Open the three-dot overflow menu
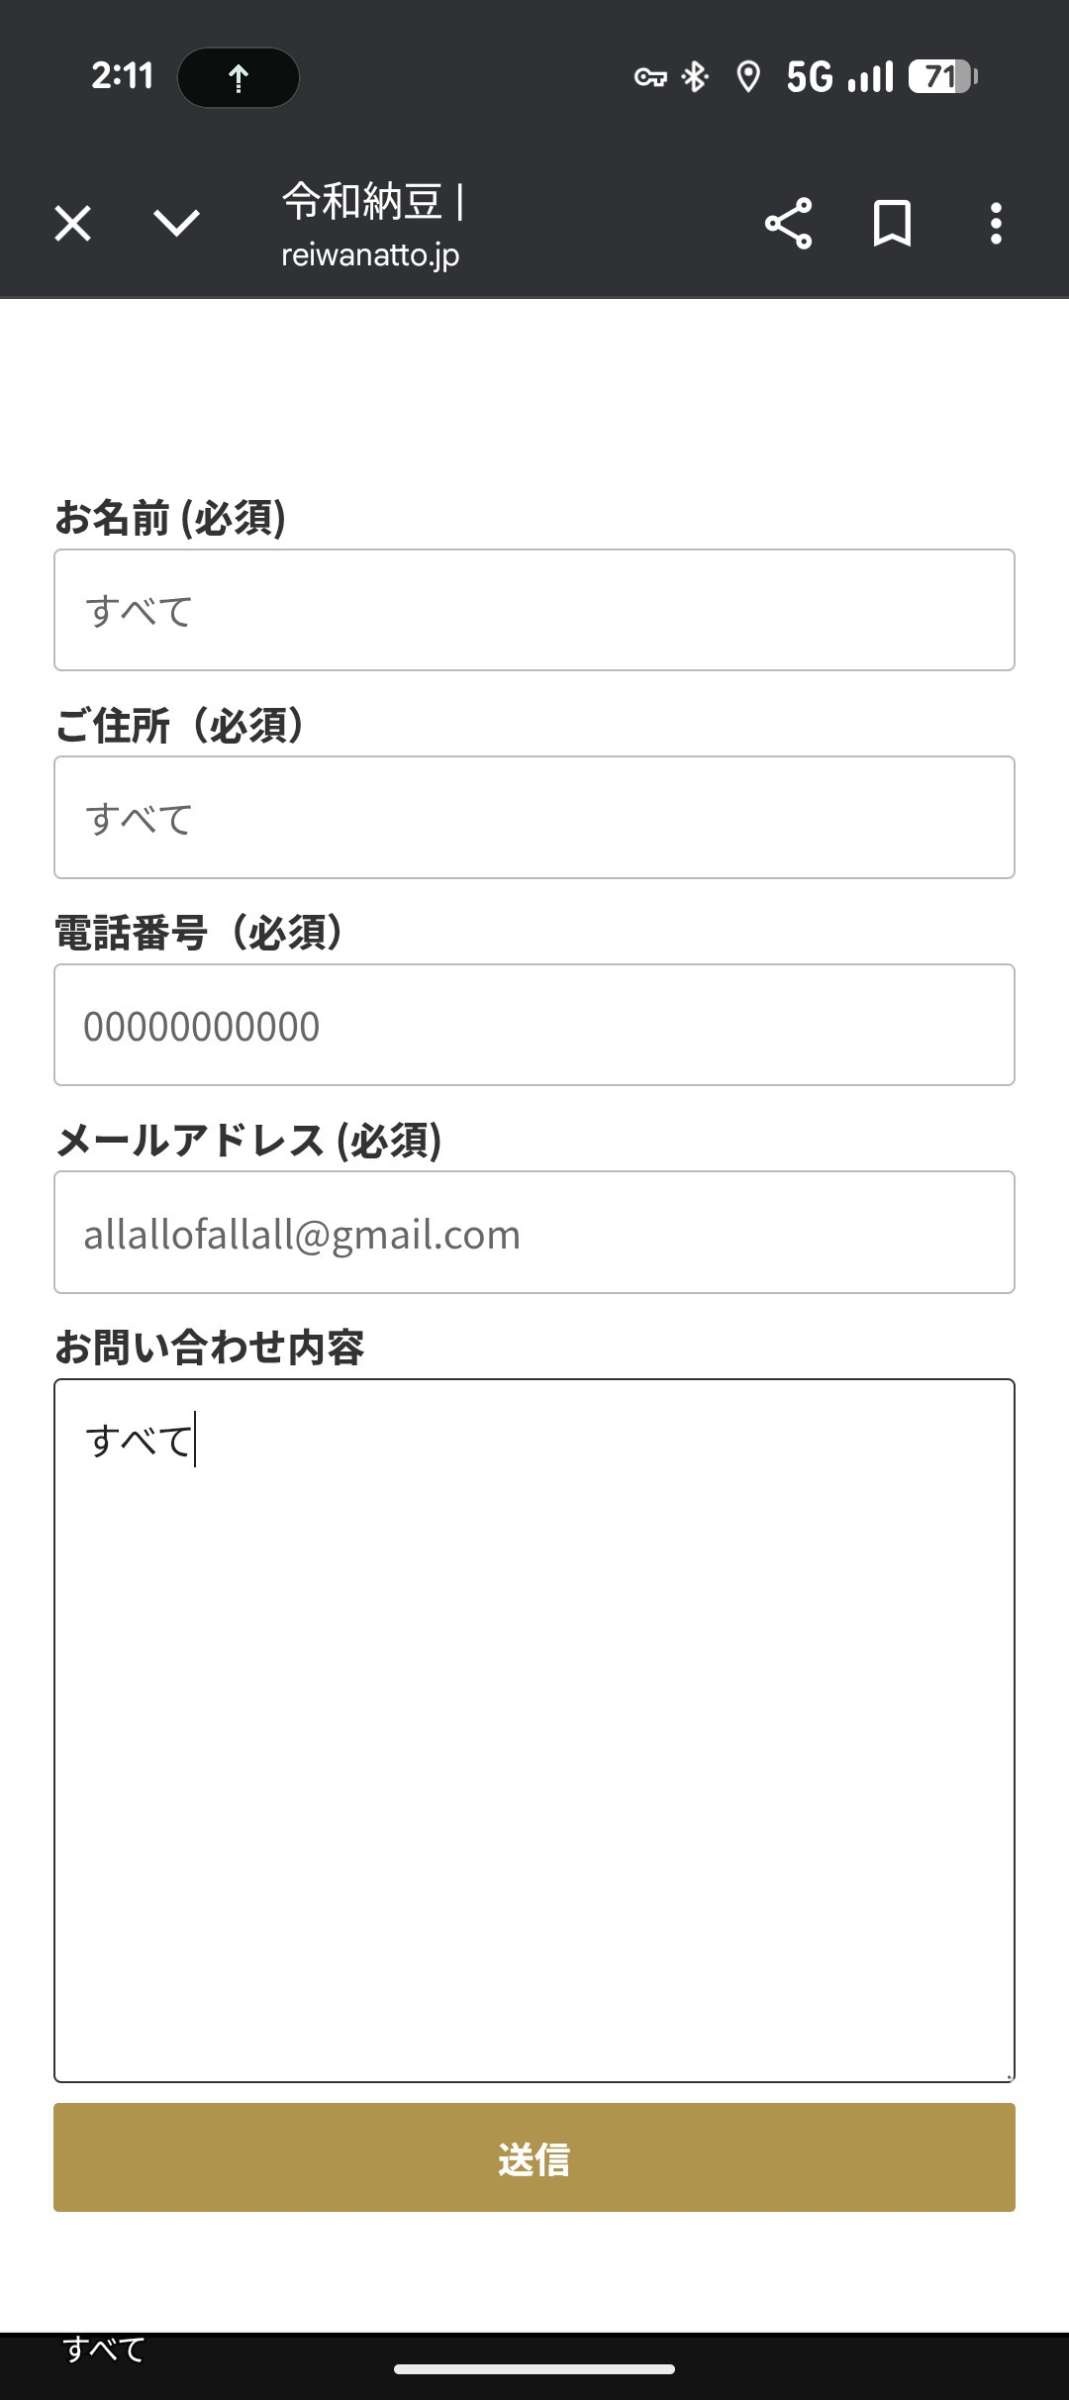The width and height of the screenshot is (1069, 2400). [x=995, y=223]
